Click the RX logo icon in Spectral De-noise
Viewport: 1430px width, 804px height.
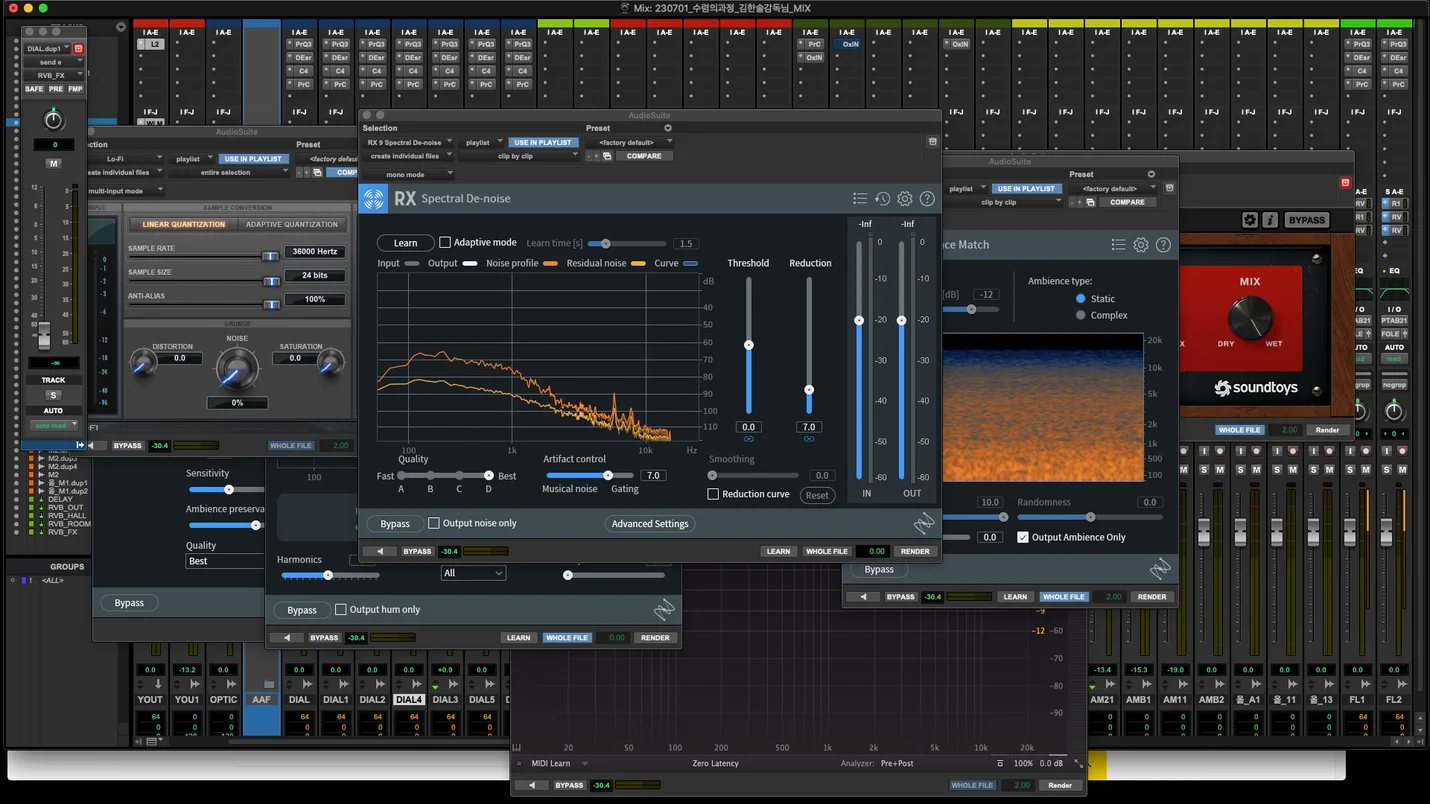click(x=374, y=198)
